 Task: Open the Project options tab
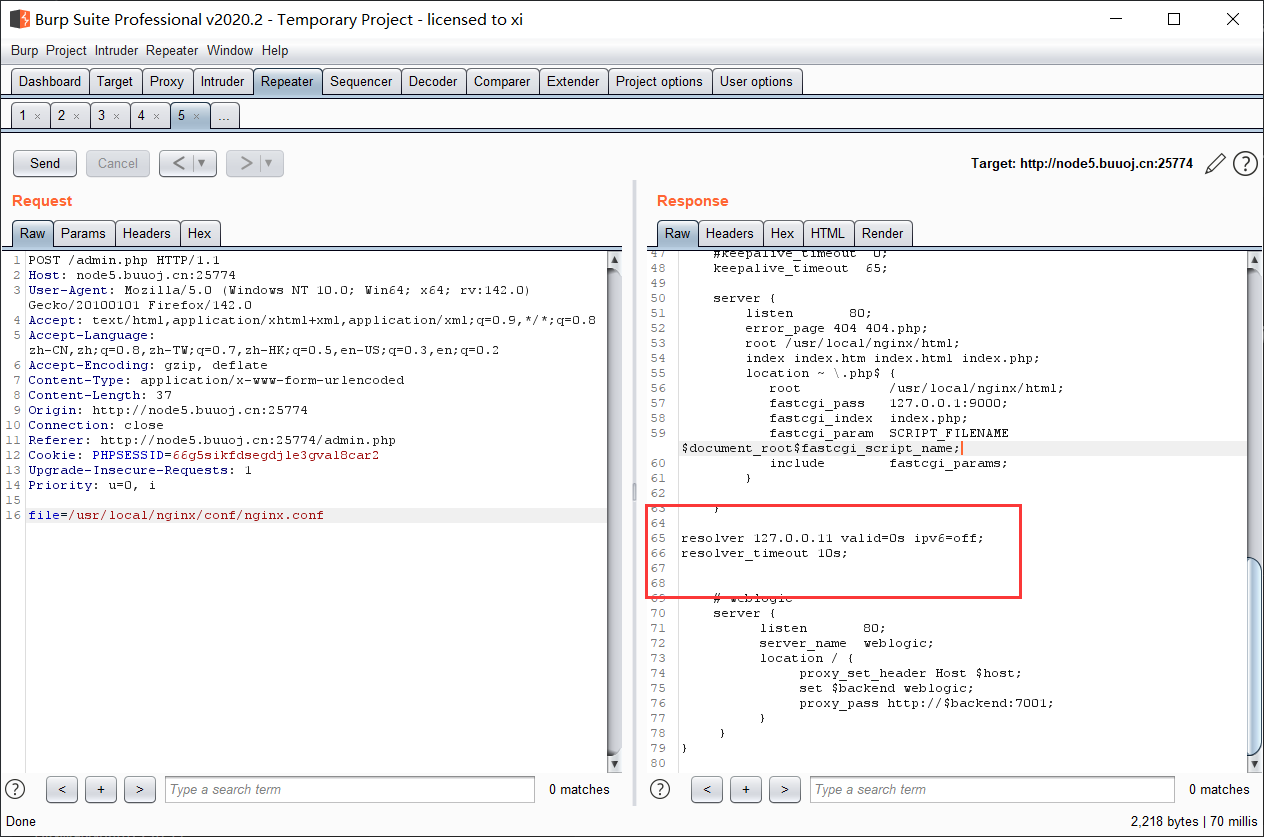tap(659, 82)
